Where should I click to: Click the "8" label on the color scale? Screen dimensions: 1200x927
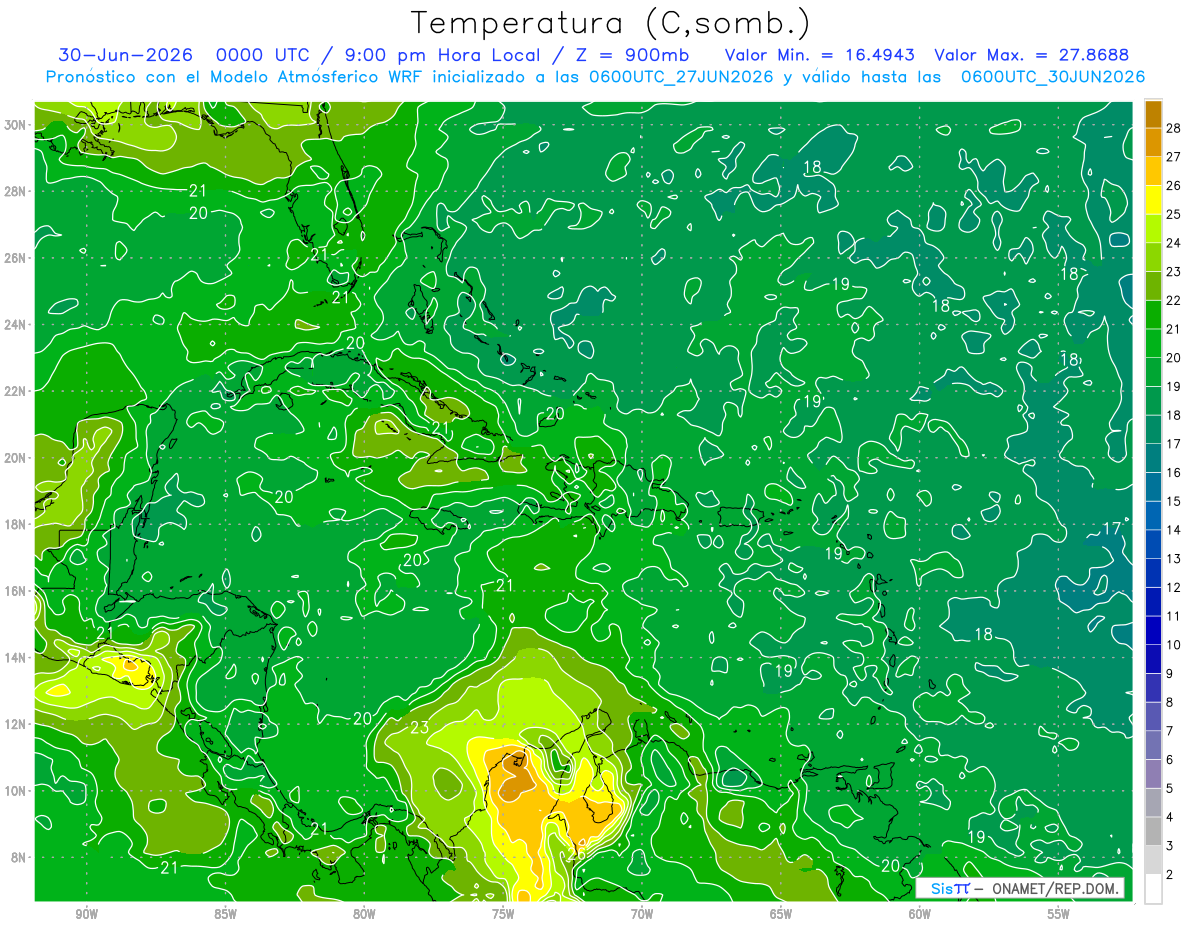1170,702
